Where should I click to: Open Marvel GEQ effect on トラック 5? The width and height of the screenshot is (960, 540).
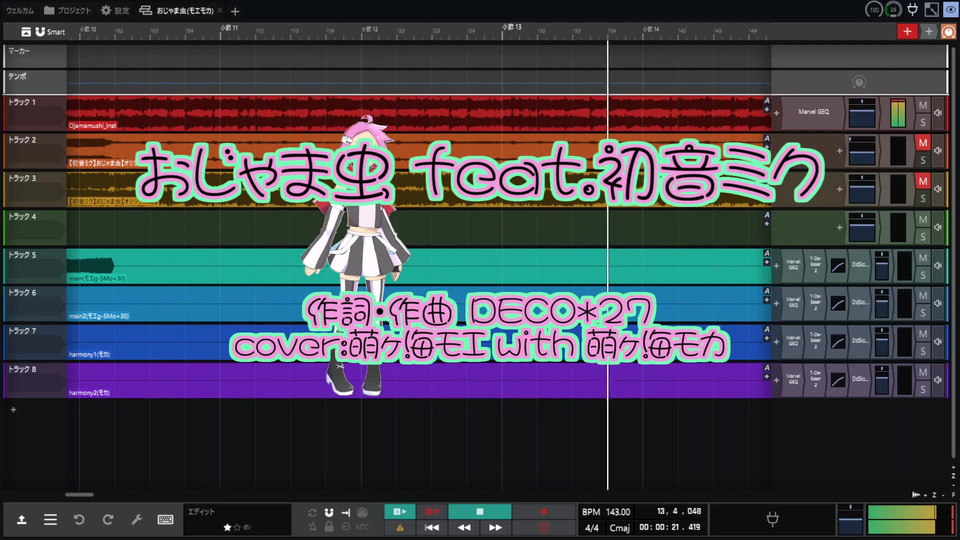click(793, 266)
